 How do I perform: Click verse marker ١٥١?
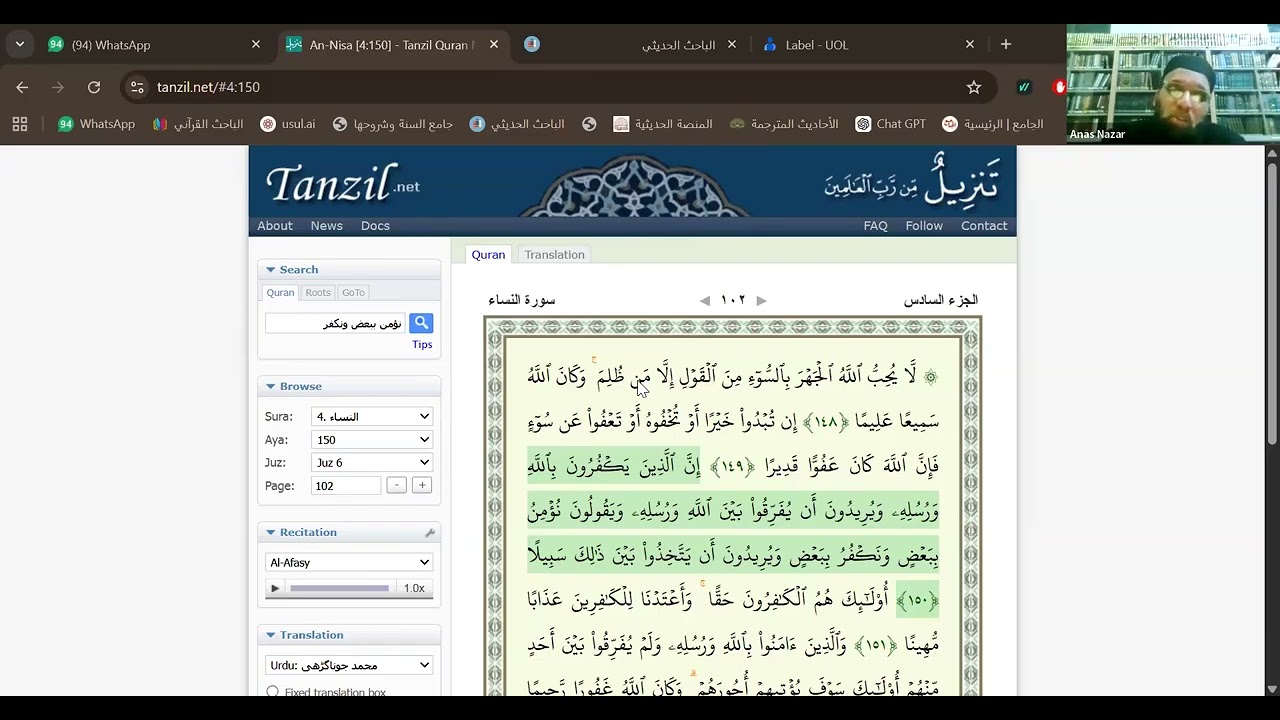(x=874, y=645)
